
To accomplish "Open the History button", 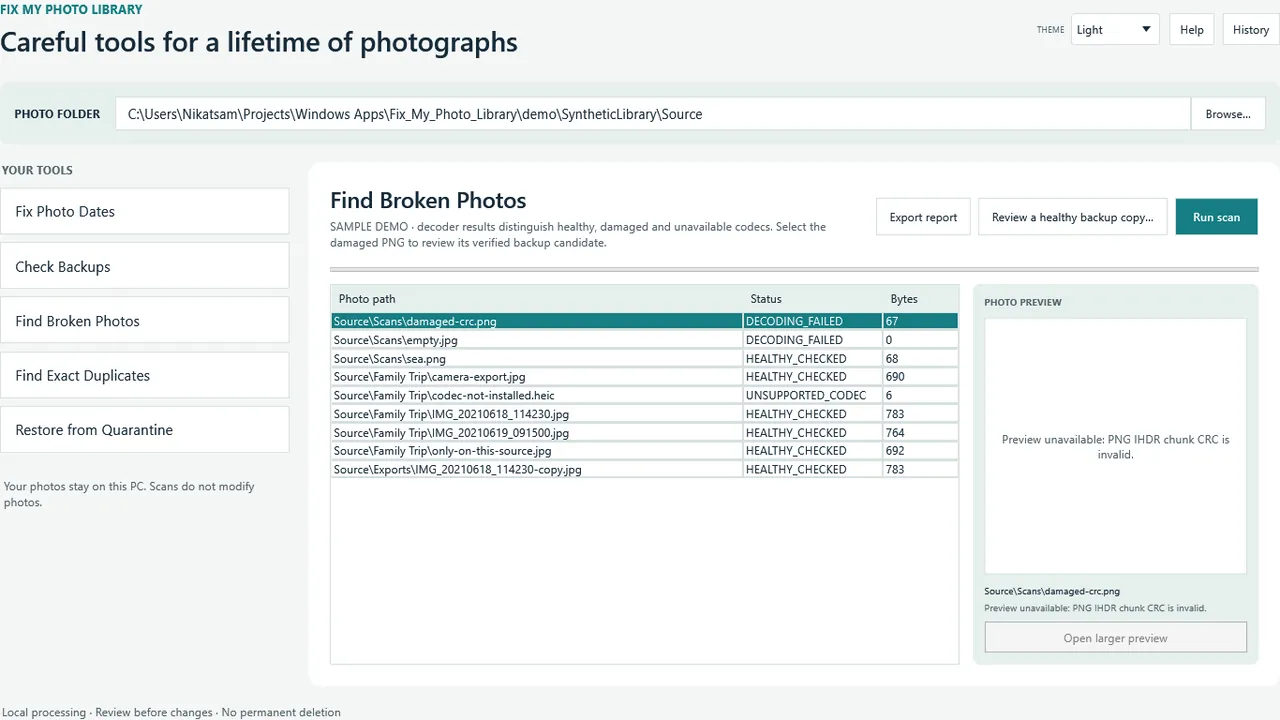I will 1250,29.
